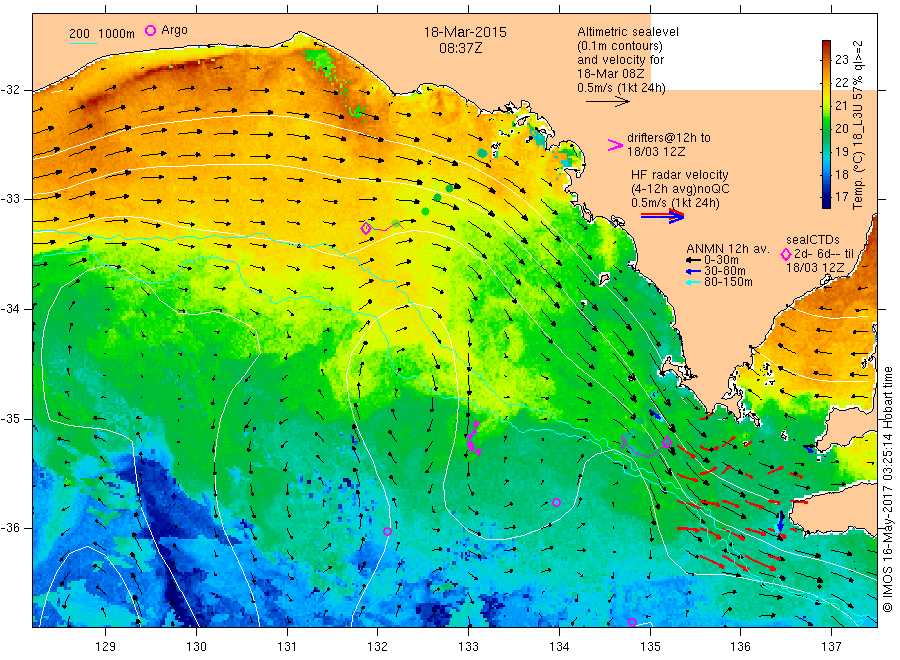Viewport: 900px width, 660px height.
Task: Select the Argo float marker at bottom near 135E
Action: tap(632, 622)
